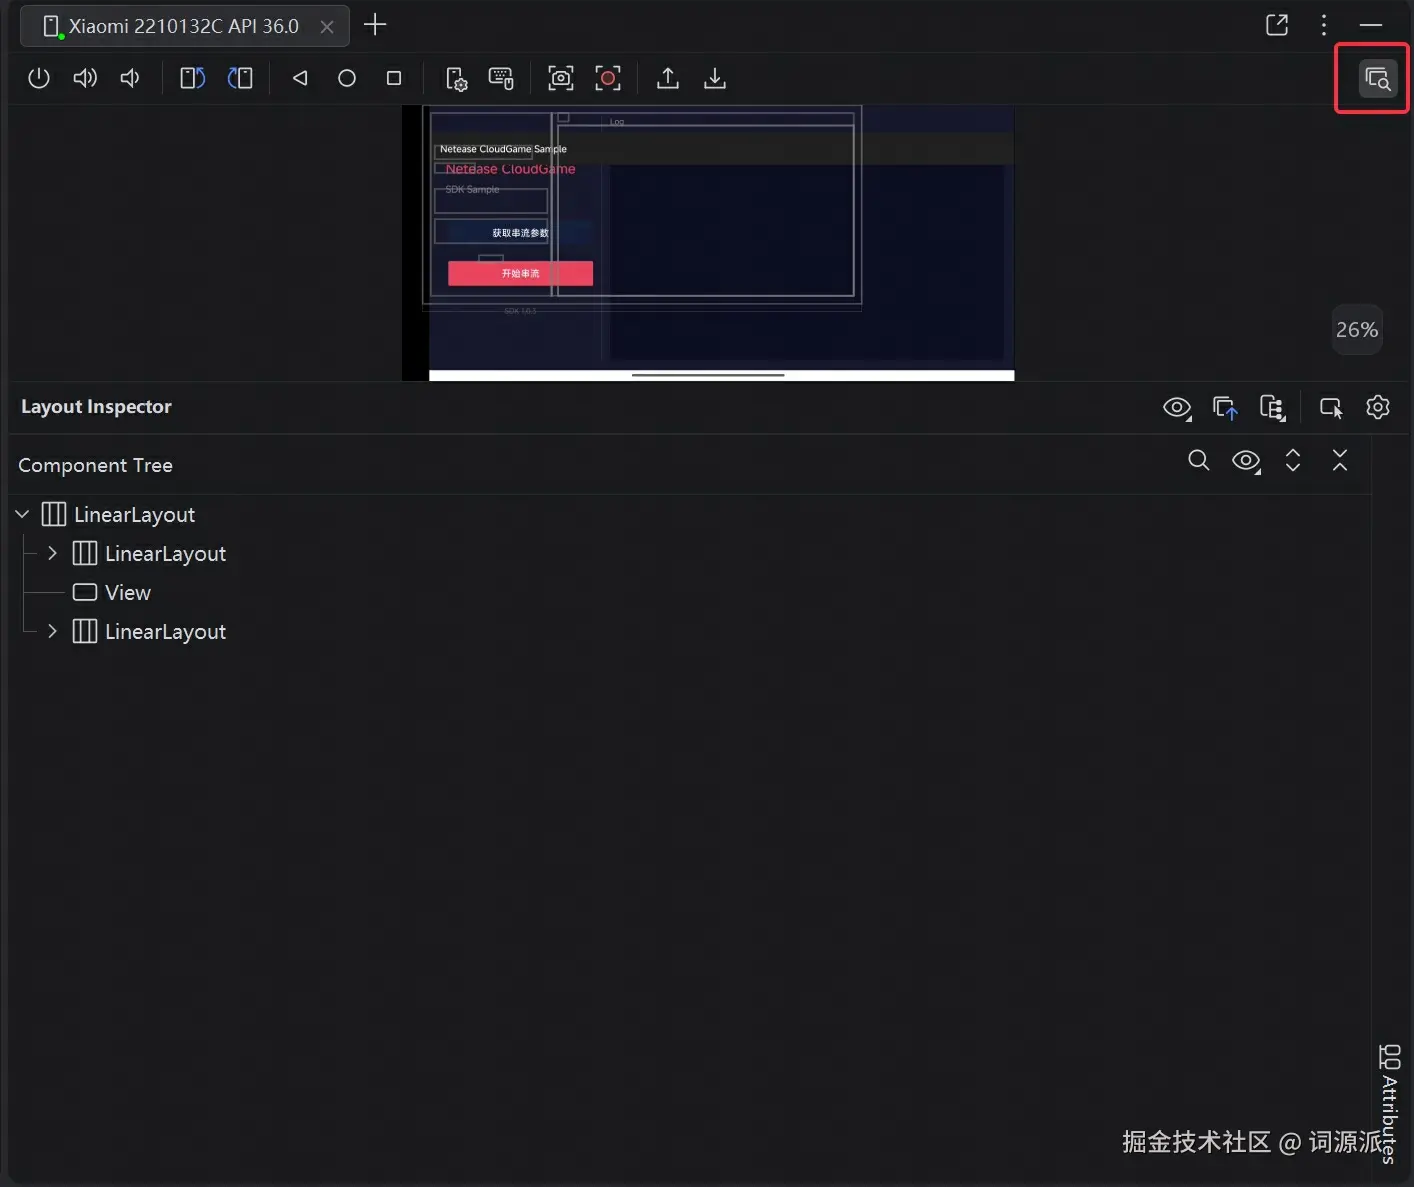Open Component Tree eye filter options
Screen dimensions: 1414x1187
(x=1246, y=461)
